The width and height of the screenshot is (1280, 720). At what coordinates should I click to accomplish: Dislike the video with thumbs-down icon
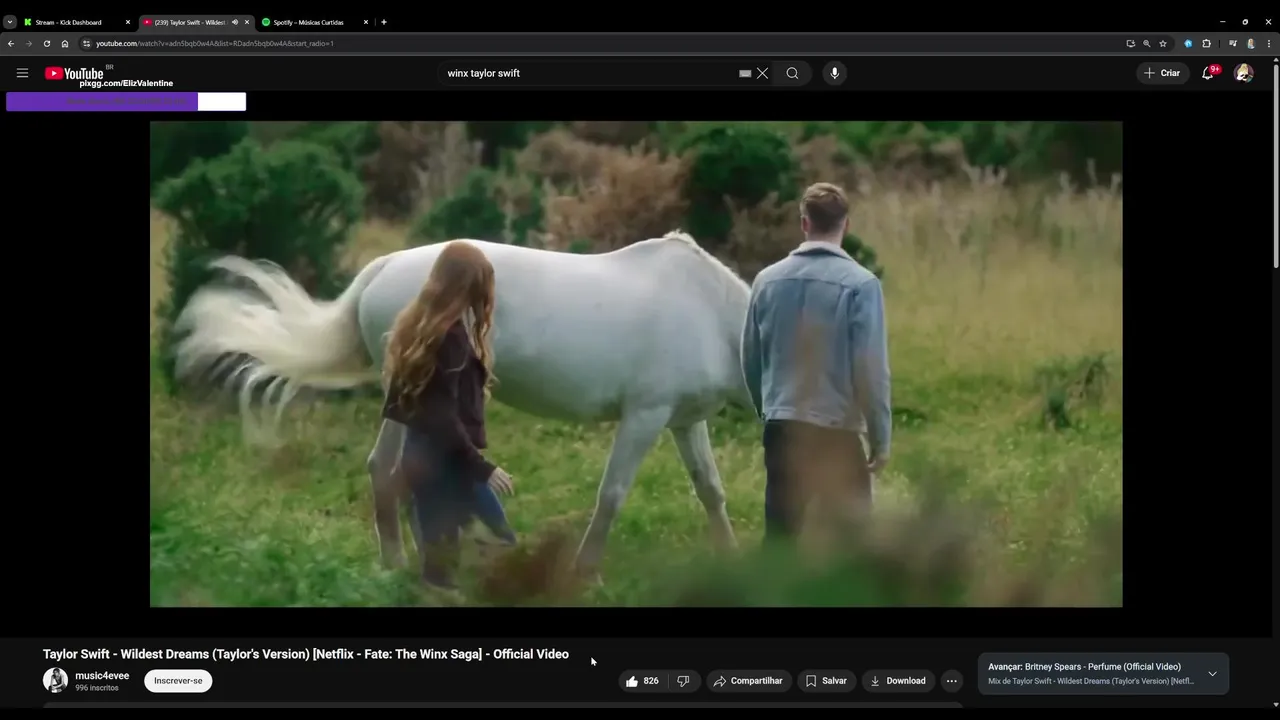click(683, 681)
